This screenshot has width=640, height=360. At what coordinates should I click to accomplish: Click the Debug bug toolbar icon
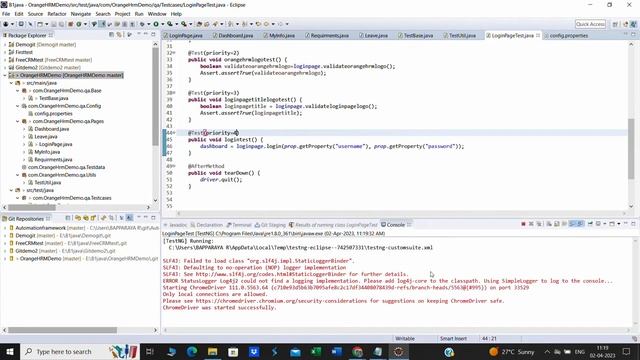pyautogui.click(x=141, y=24)
